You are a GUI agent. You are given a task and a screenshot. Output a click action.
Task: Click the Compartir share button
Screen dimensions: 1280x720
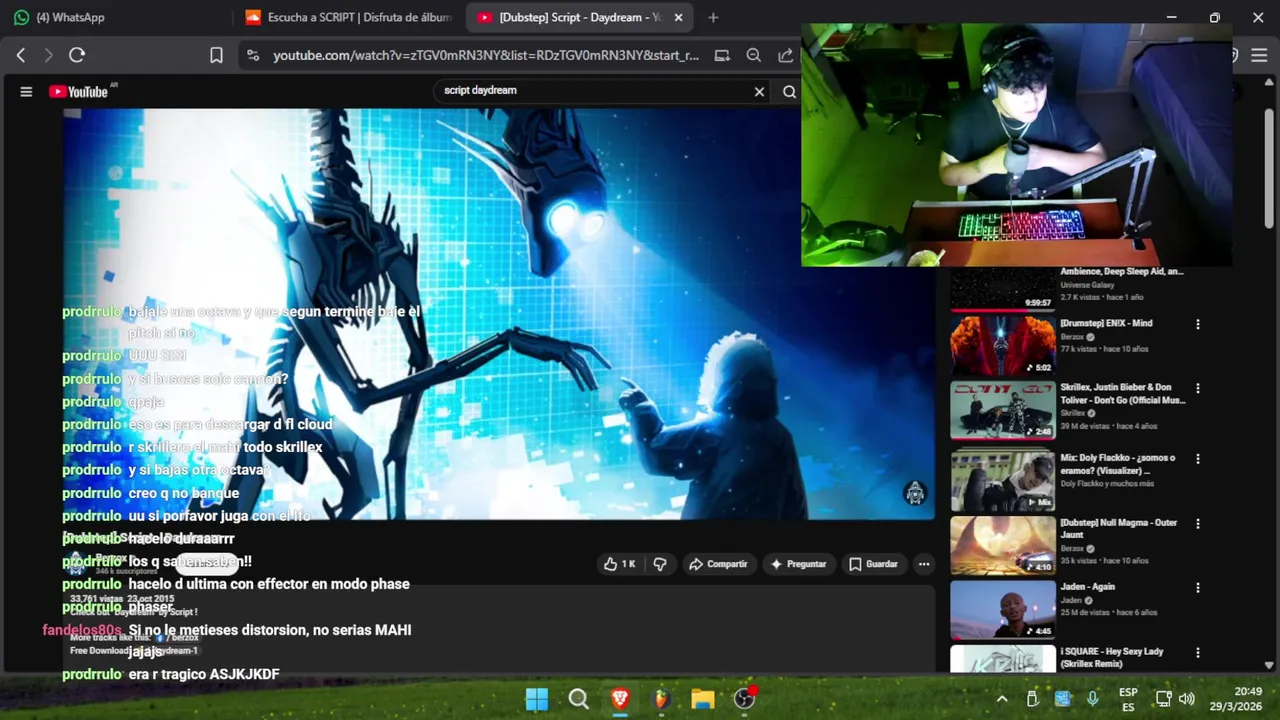[718, 564]
